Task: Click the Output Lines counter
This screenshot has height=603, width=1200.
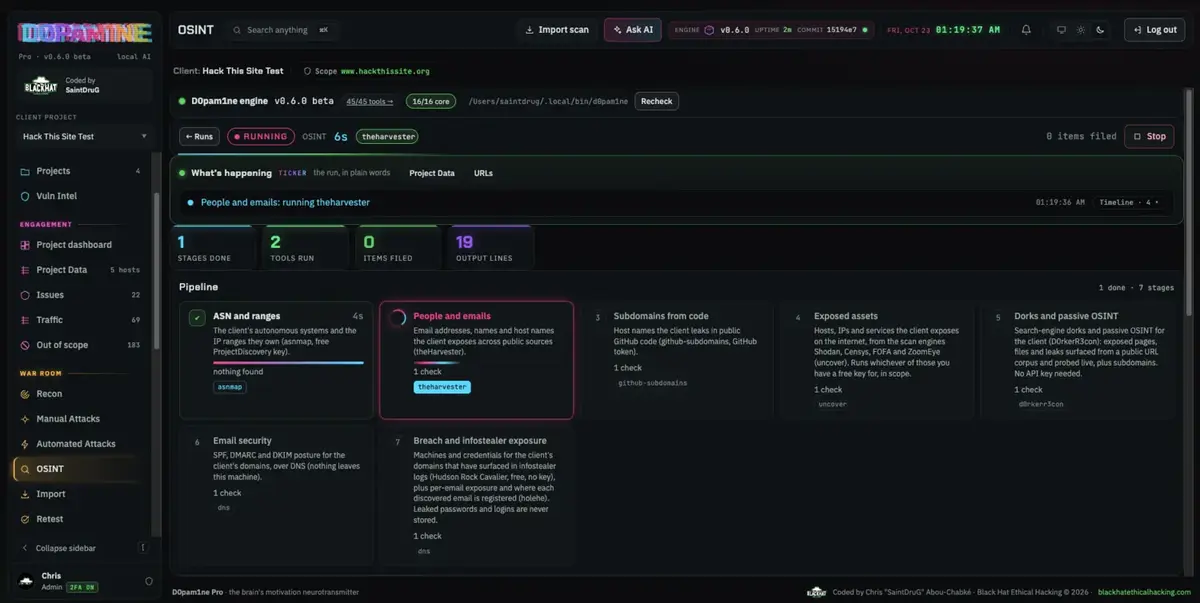Action: coord(491,249)
